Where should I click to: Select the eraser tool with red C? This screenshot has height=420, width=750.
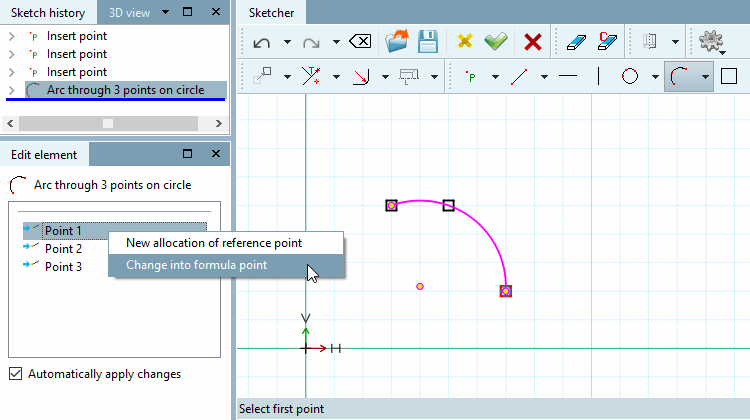point(608,41)
